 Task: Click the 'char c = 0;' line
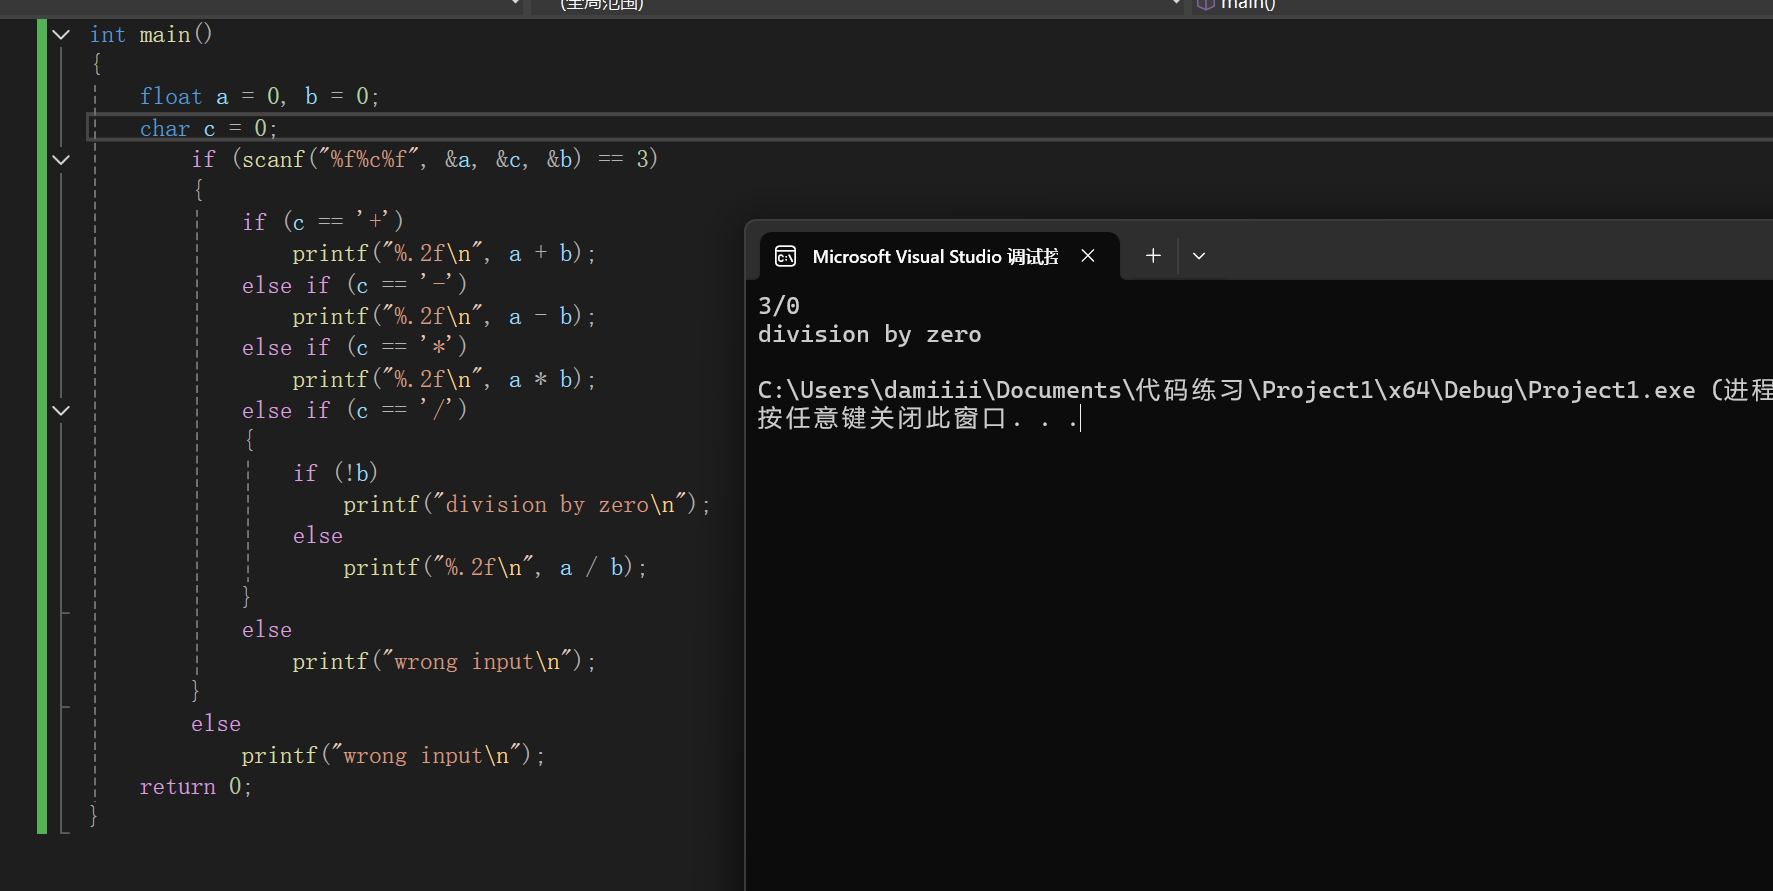pos(209,128)
